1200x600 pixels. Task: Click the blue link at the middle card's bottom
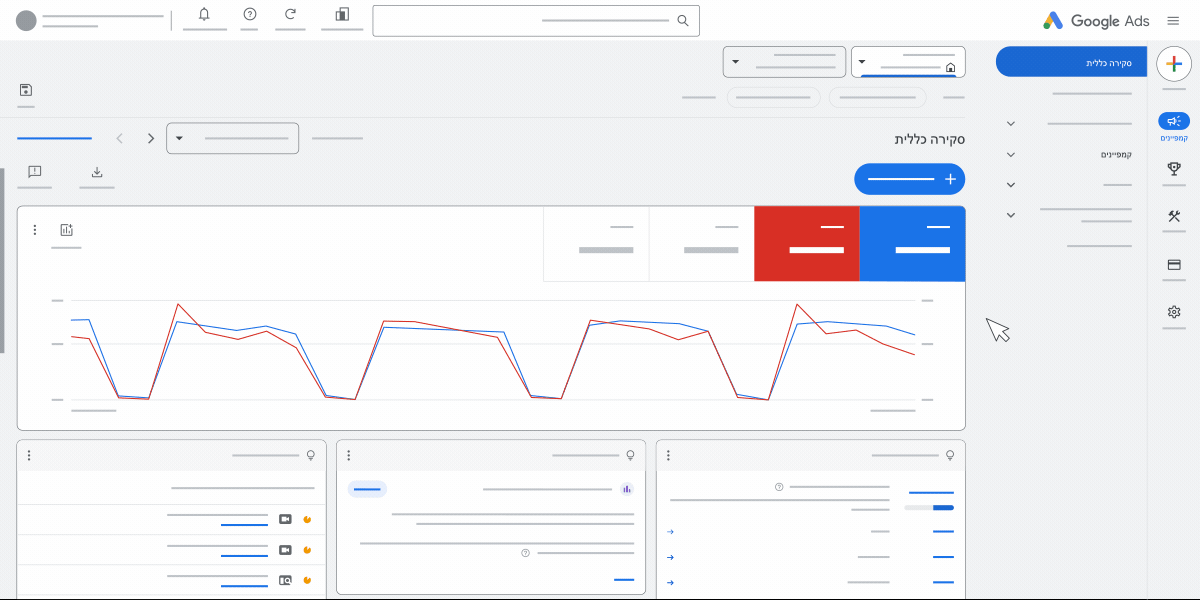(x=624, y=579)
